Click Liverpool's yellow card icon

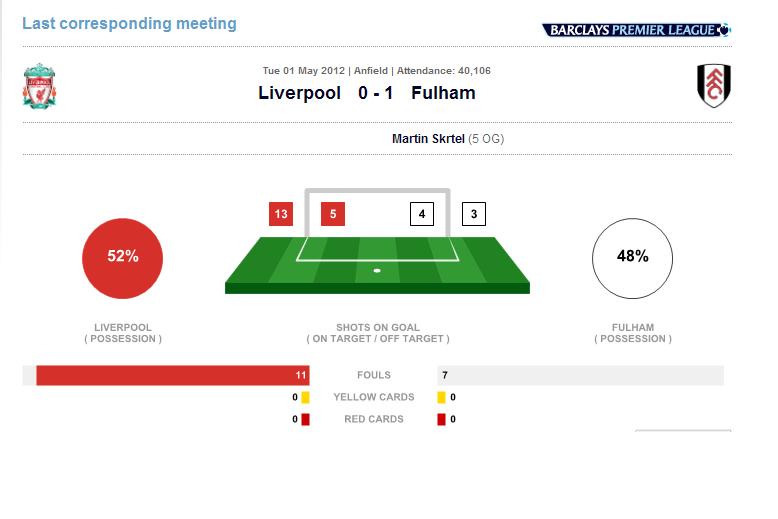(x=305, y=397)
